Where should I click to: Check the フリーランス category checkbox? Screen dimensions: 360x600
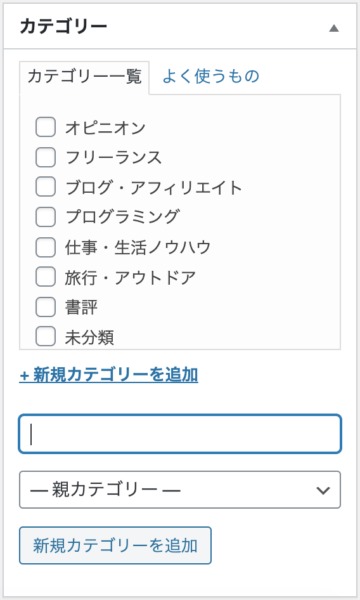tap(46, 157)
